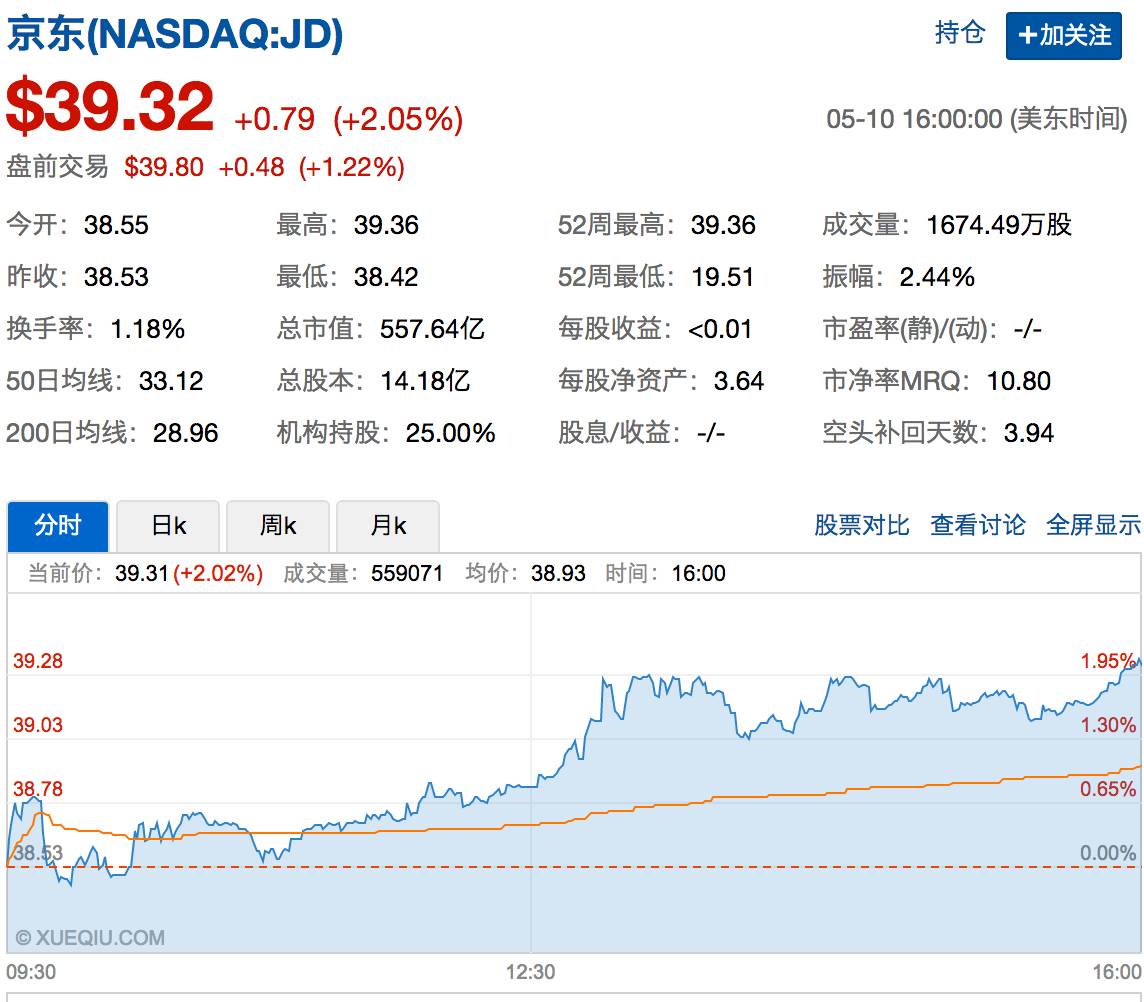Screen dimensions: 1144x1002
Task: Click the $39.32 current price
Action: point(110,107)
